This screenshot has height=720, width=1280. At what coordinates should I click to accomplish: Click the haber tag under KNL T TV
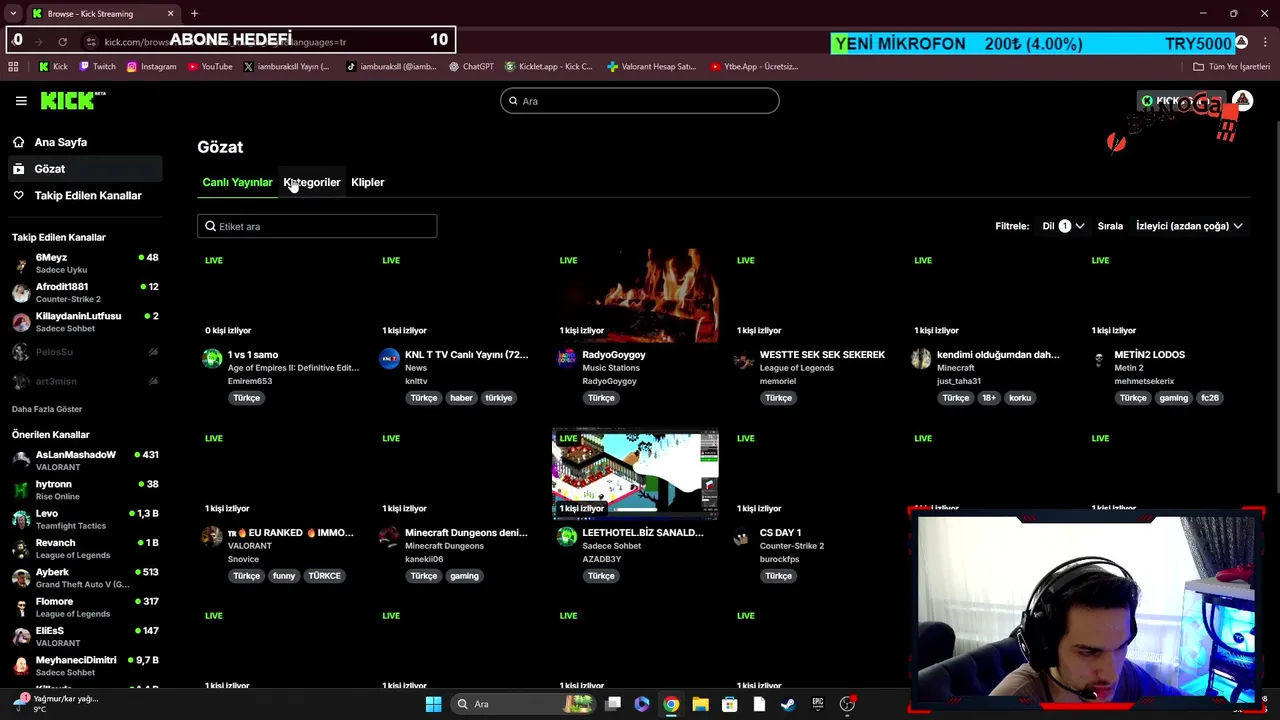coord(461,398)
